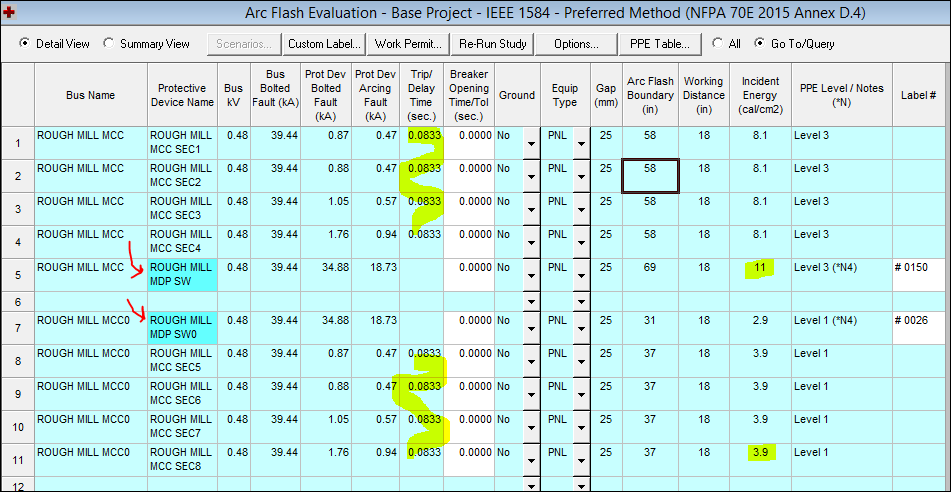951x492 pixels.
Task: Select the All radio button
Action: click(x=717, y=44)
